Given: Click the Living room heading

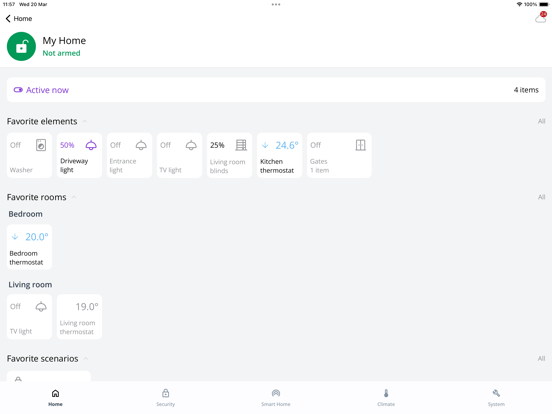Looking at the screenshot, I should pyautogui.click(x=30, y=284).
